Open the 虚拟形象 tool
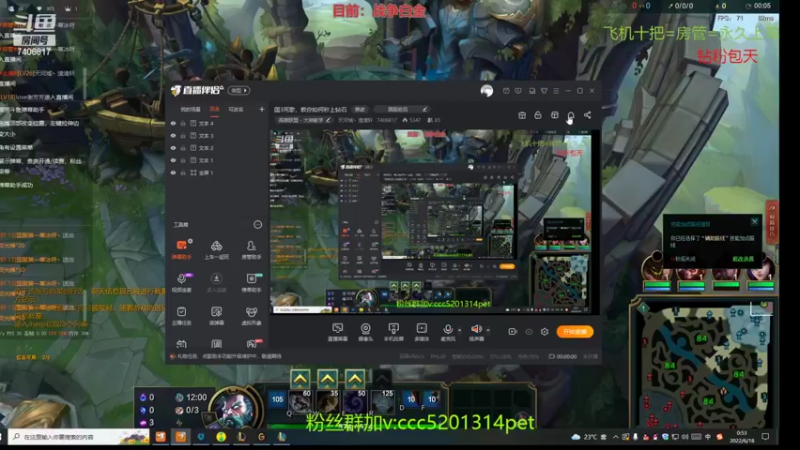The height and width of the screenshot is (450, 800). tap(251, 315)
